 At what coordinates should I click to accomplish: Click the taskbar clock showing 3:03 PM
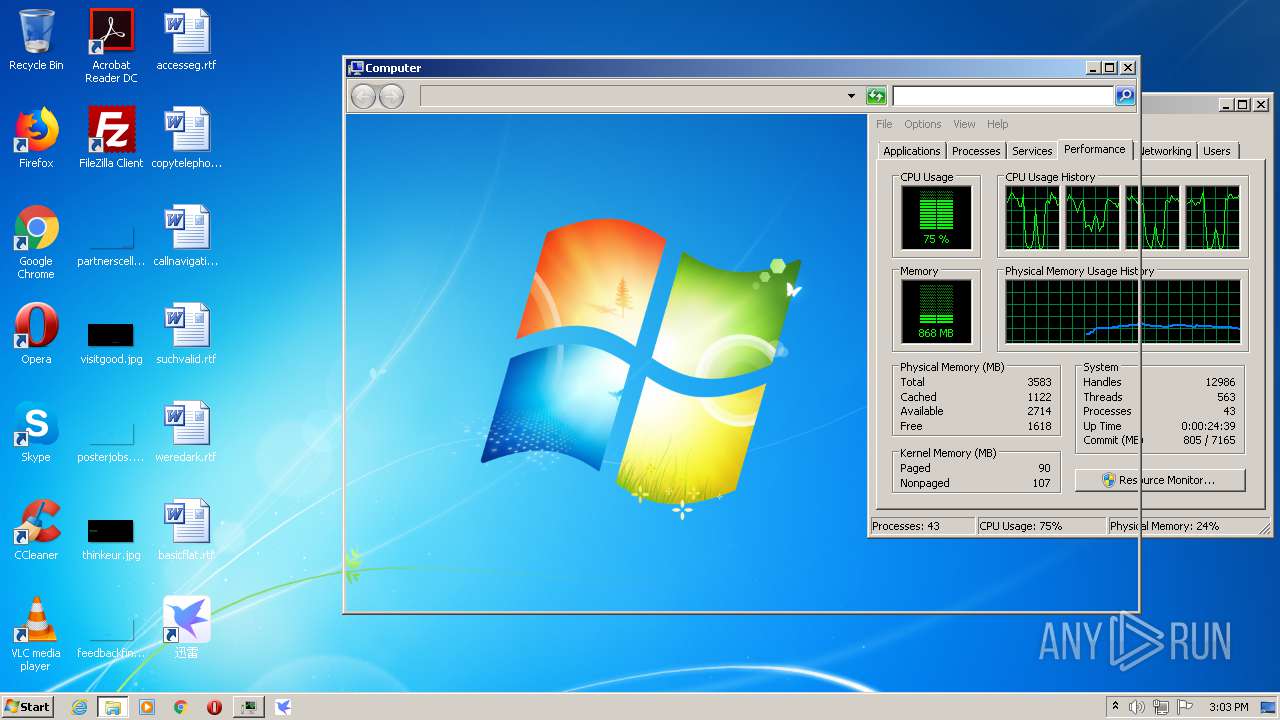click(x=1228, y=707)
